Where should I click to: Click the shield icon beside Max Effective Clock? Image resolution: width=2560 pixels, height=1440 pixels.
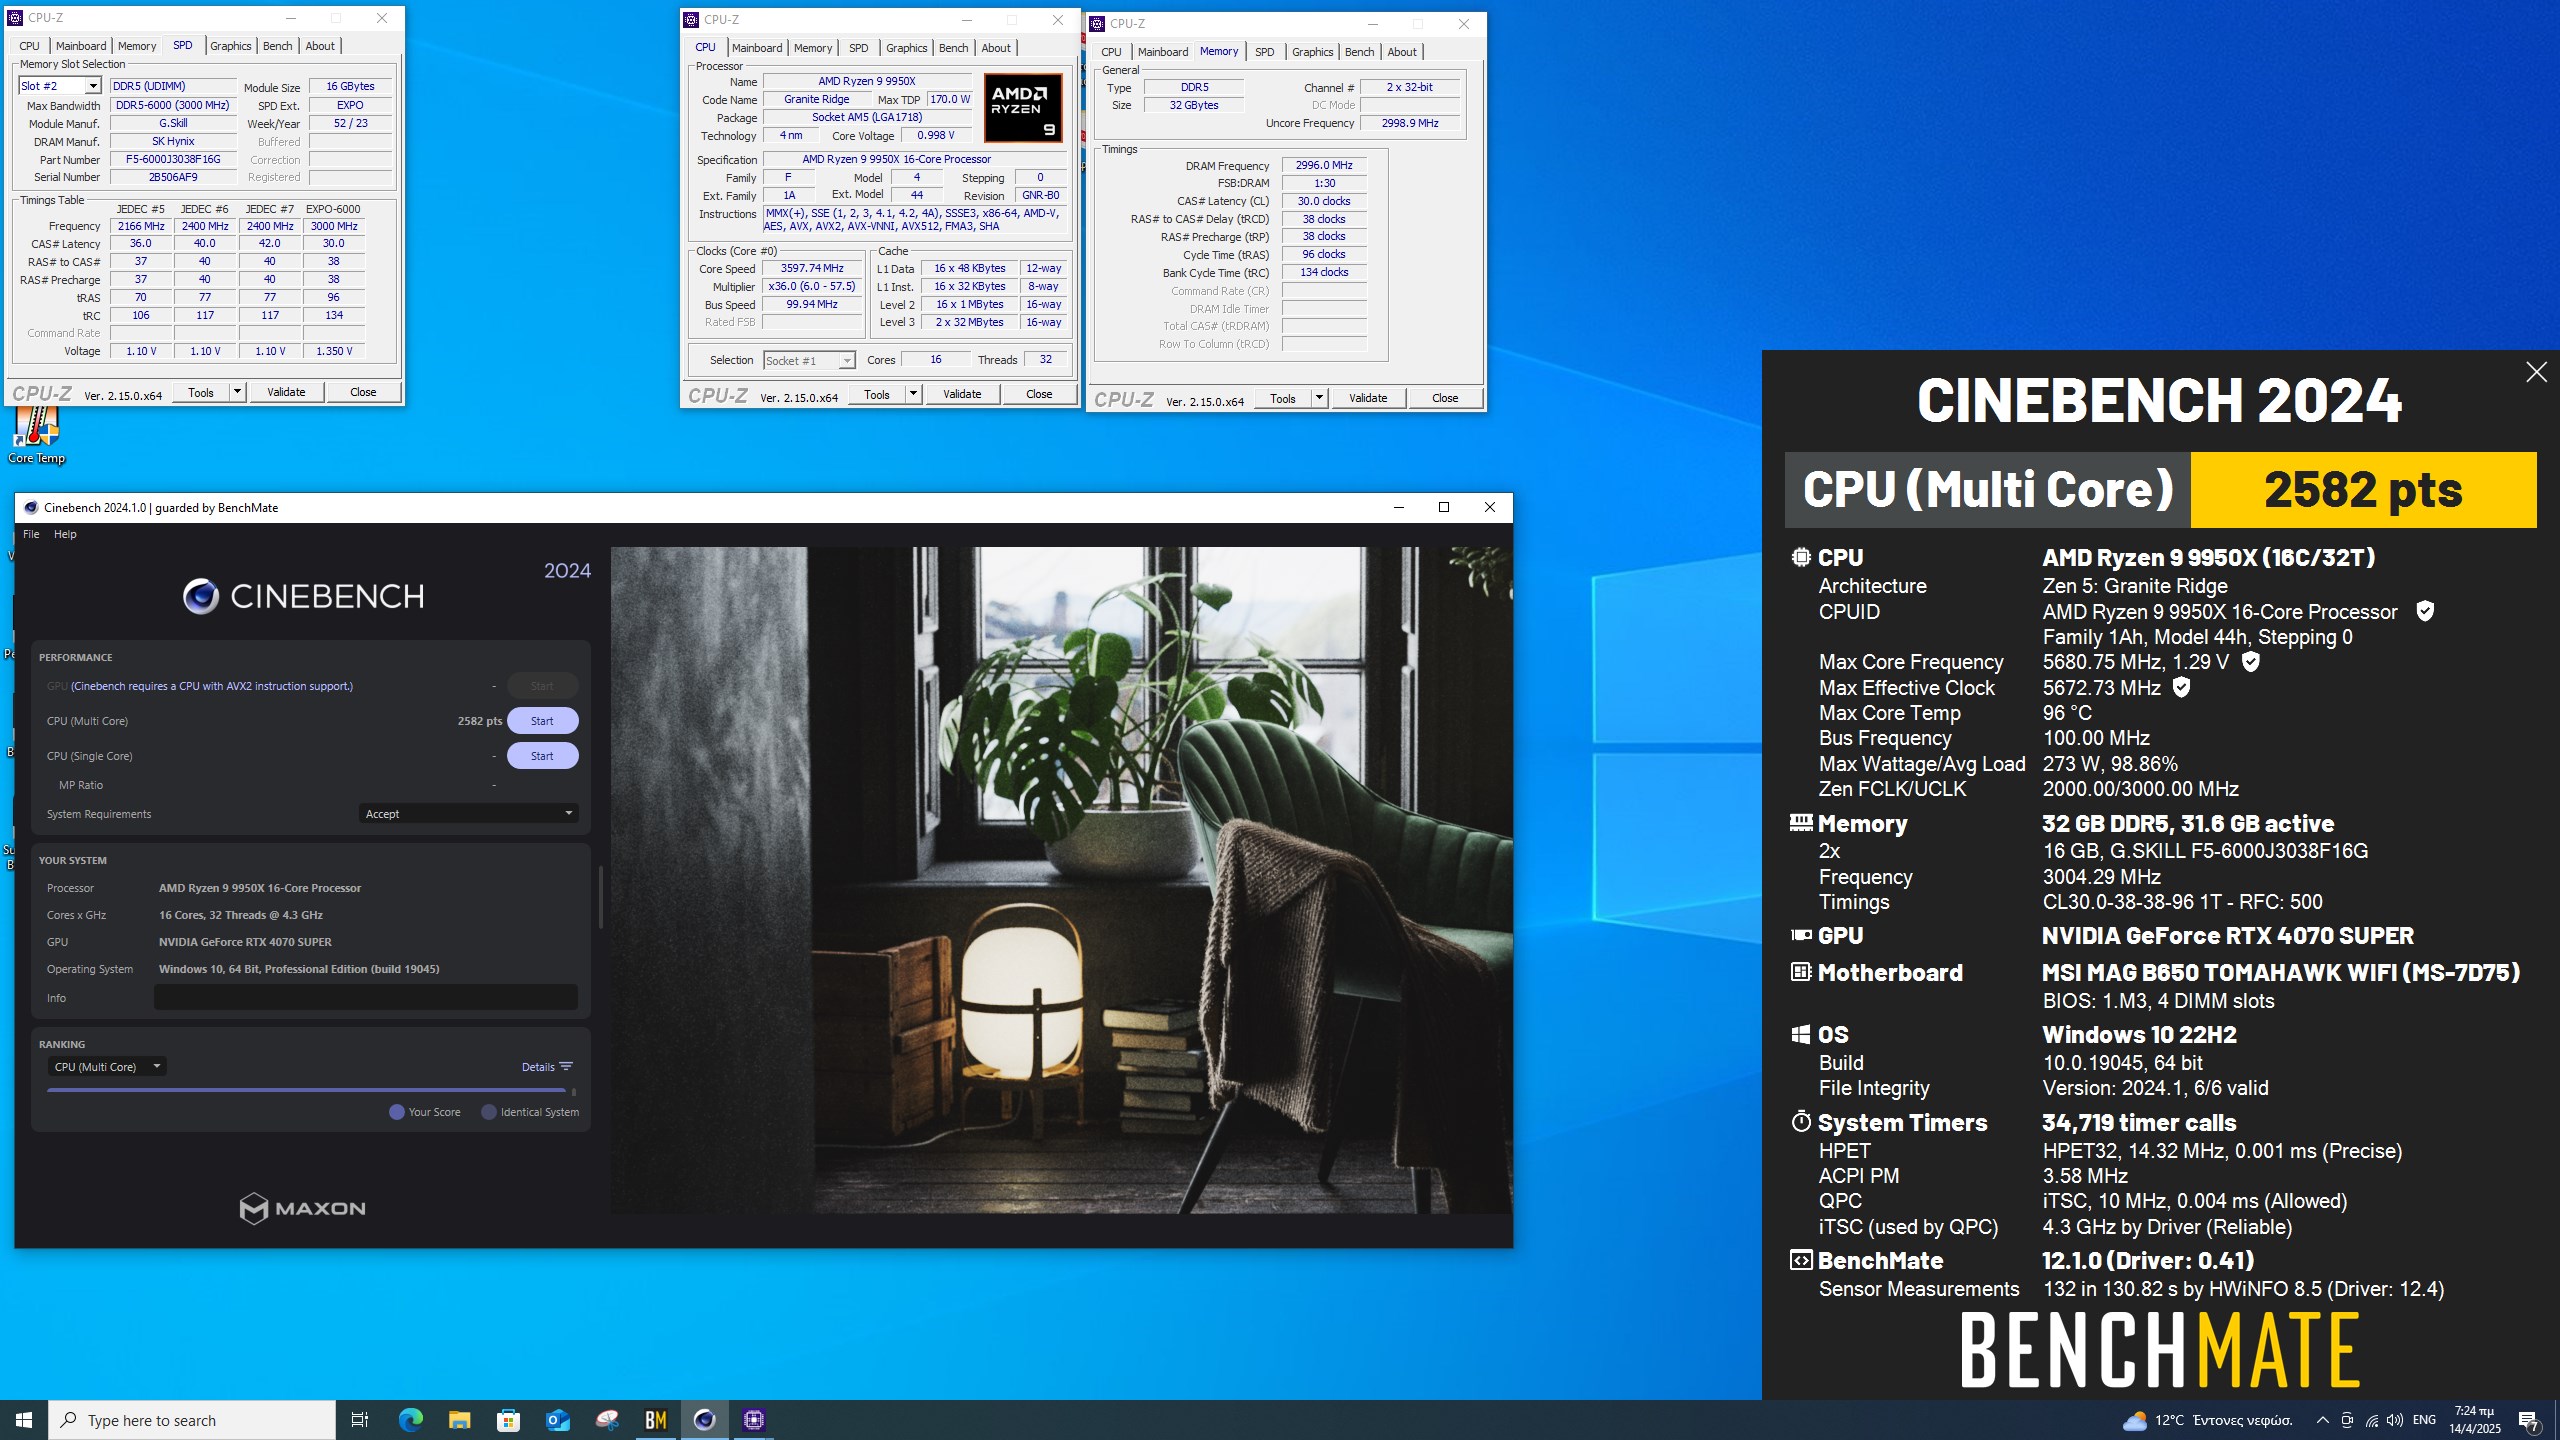2182,687
